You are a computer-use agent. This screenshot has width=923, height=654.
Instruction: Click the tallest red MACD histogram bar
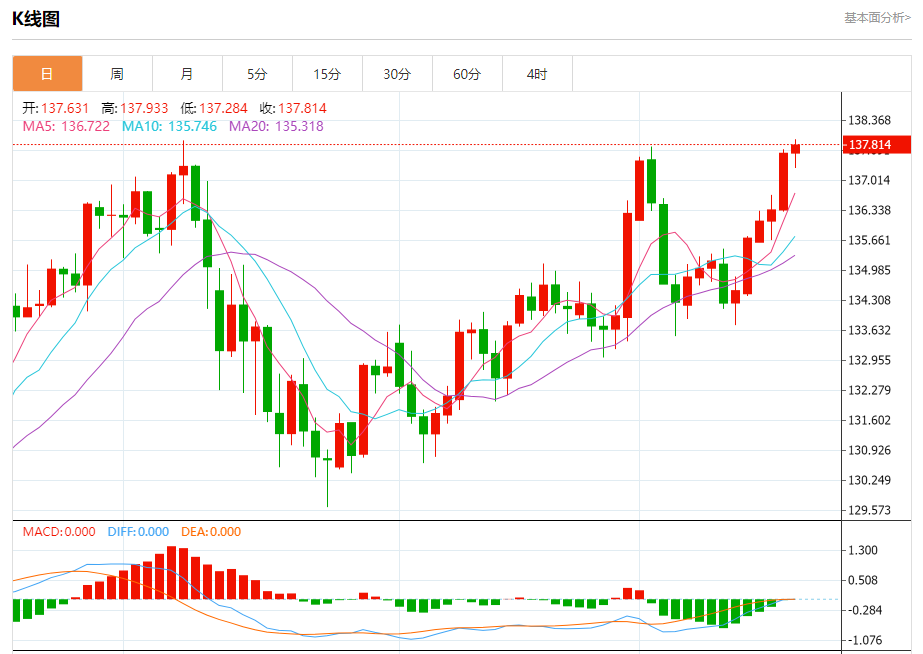(172, 573)
